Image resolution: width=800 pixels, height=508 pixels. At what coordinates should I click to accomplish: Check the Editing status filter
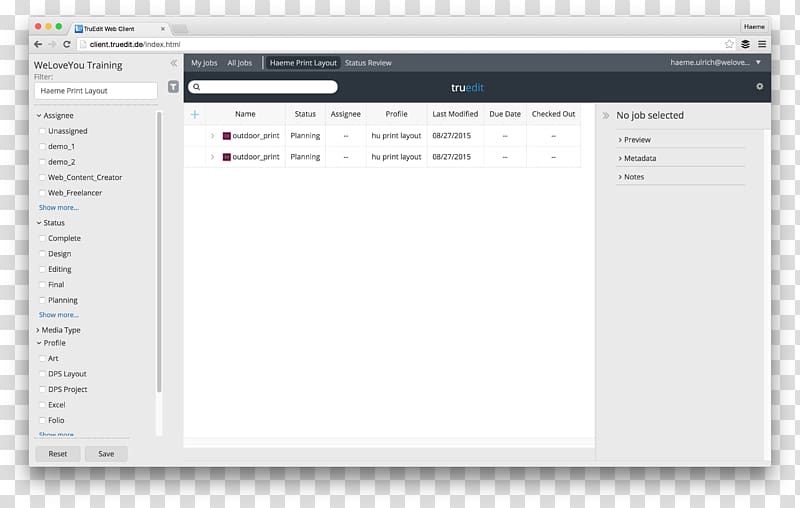tap(42, 269)
